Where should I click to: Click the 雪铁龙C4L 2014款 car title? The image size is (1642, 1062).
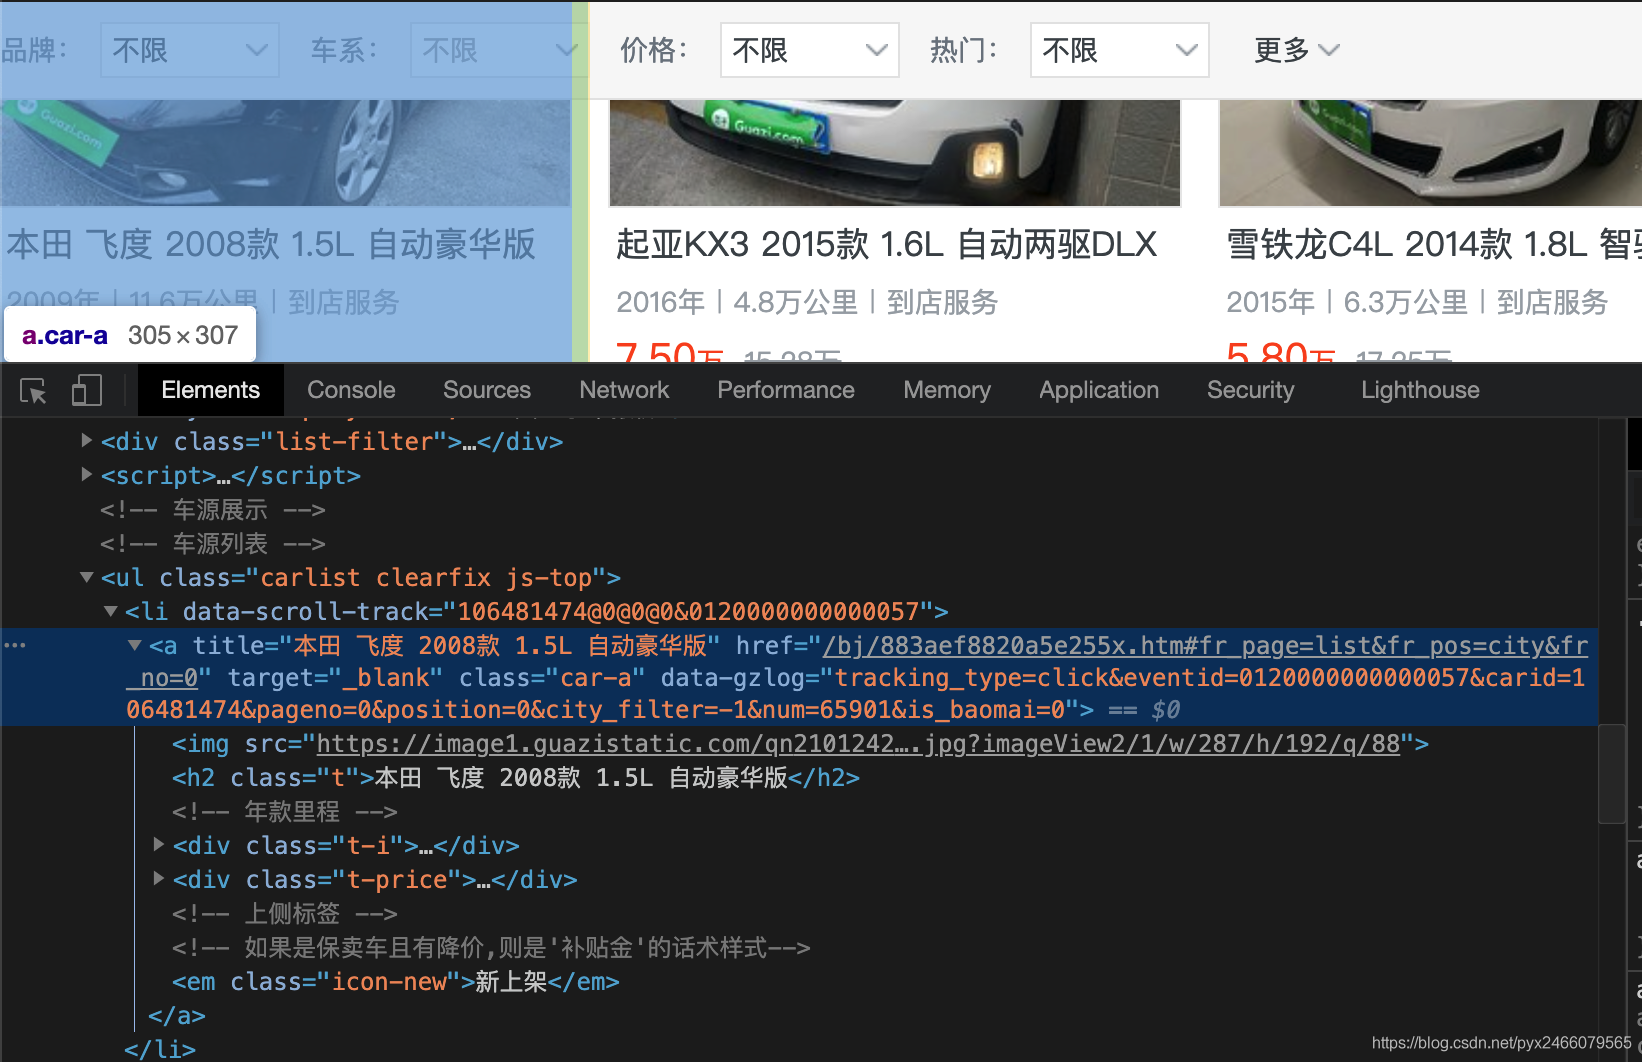coord(1434,244)
